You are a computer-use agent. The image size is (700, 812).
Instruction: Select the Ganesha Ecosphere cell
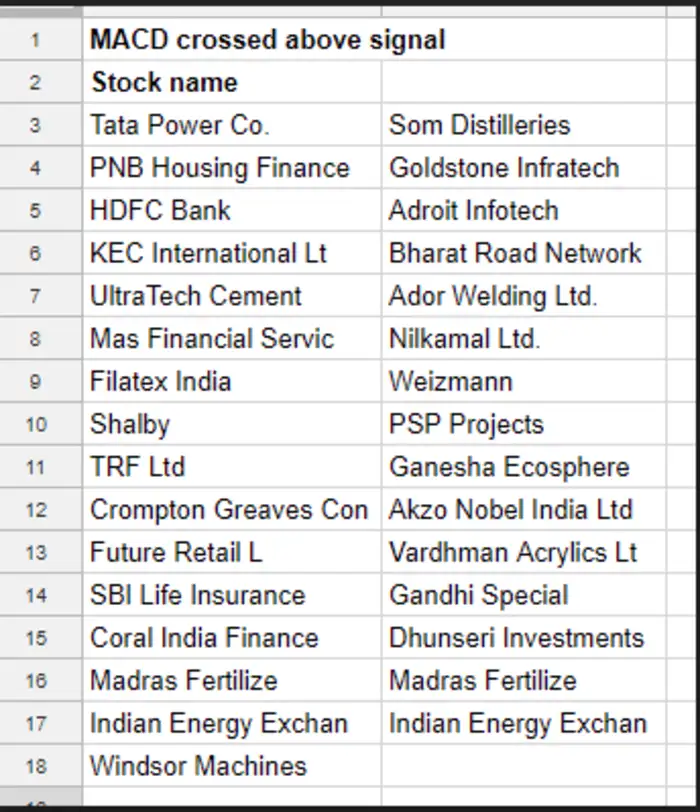509,467
